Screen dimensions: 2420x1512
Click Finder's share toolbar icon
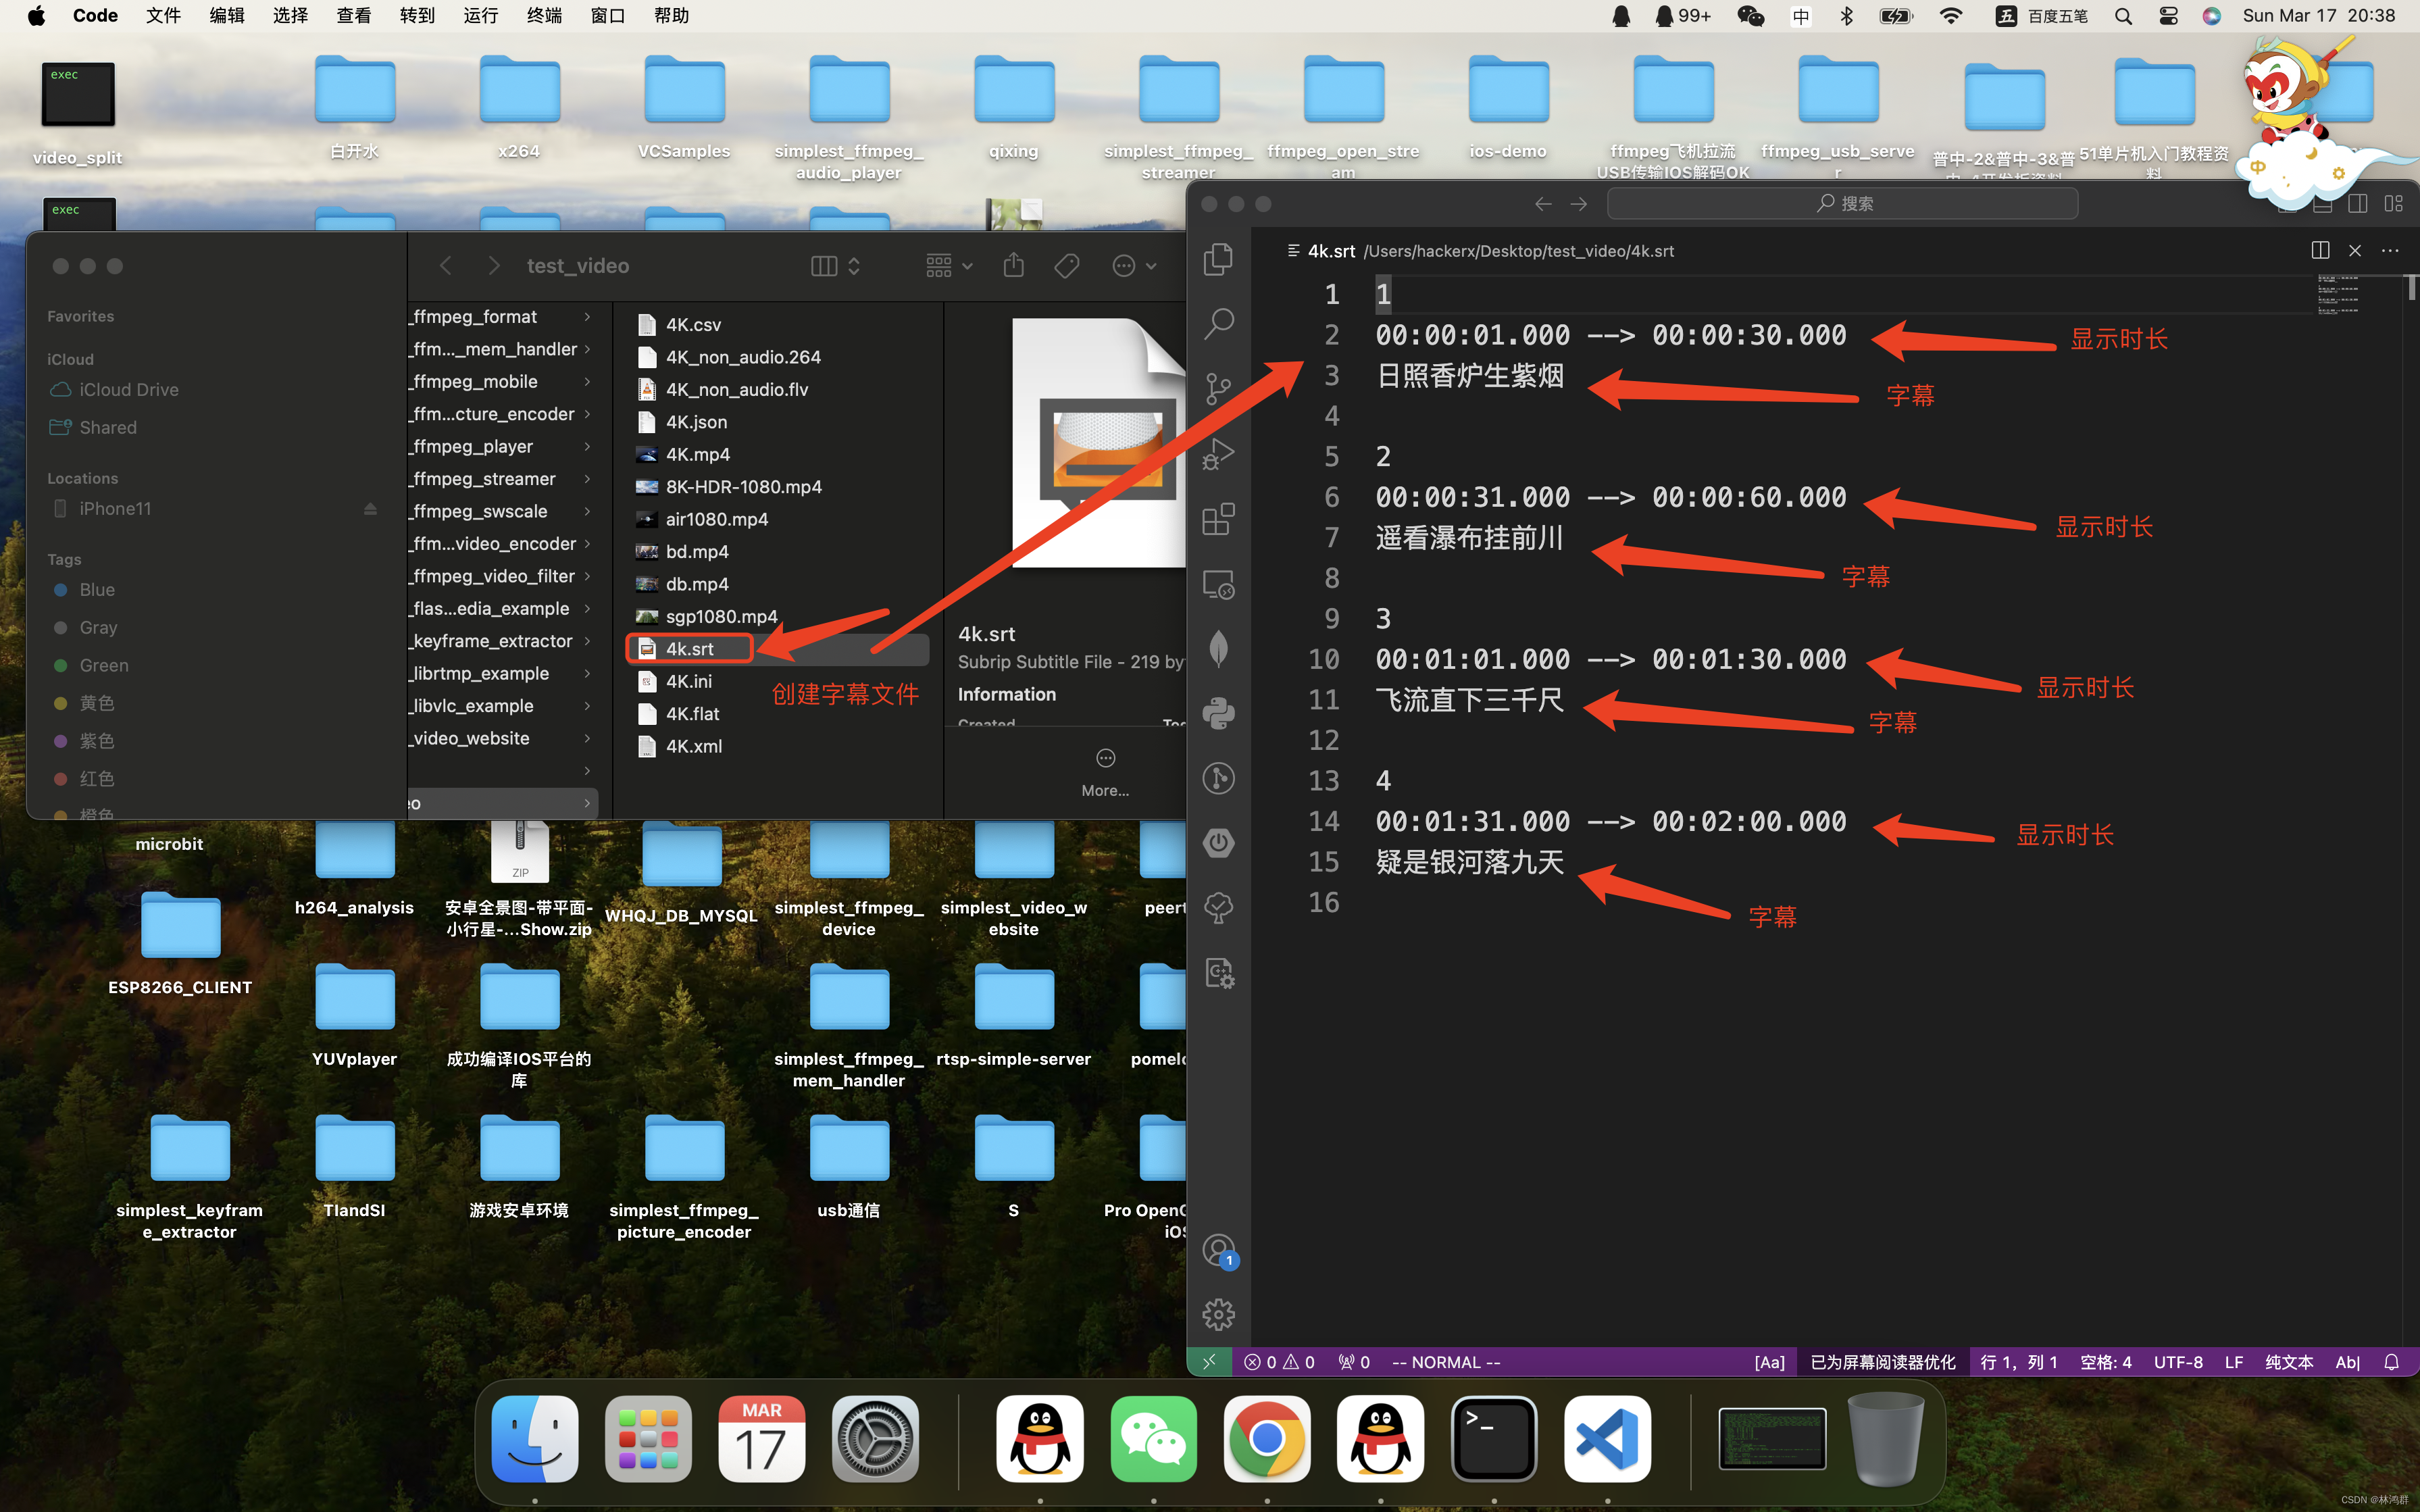click(x=1013, y=265)
